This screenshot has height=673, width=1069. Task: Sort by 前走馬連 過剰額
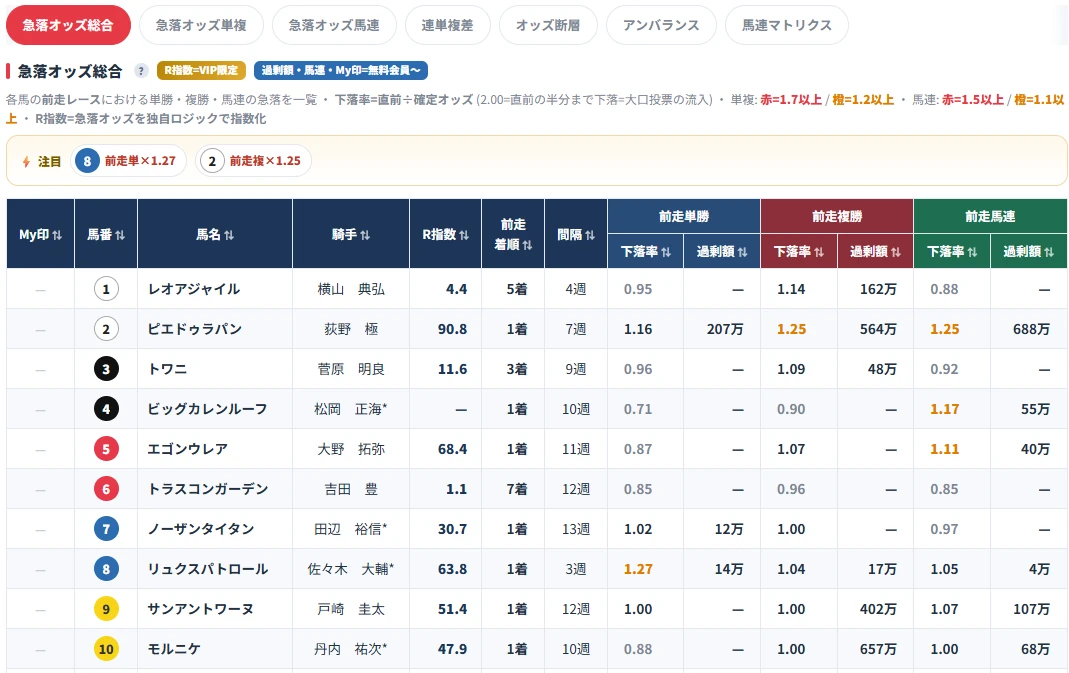(x=1029, y=252)
